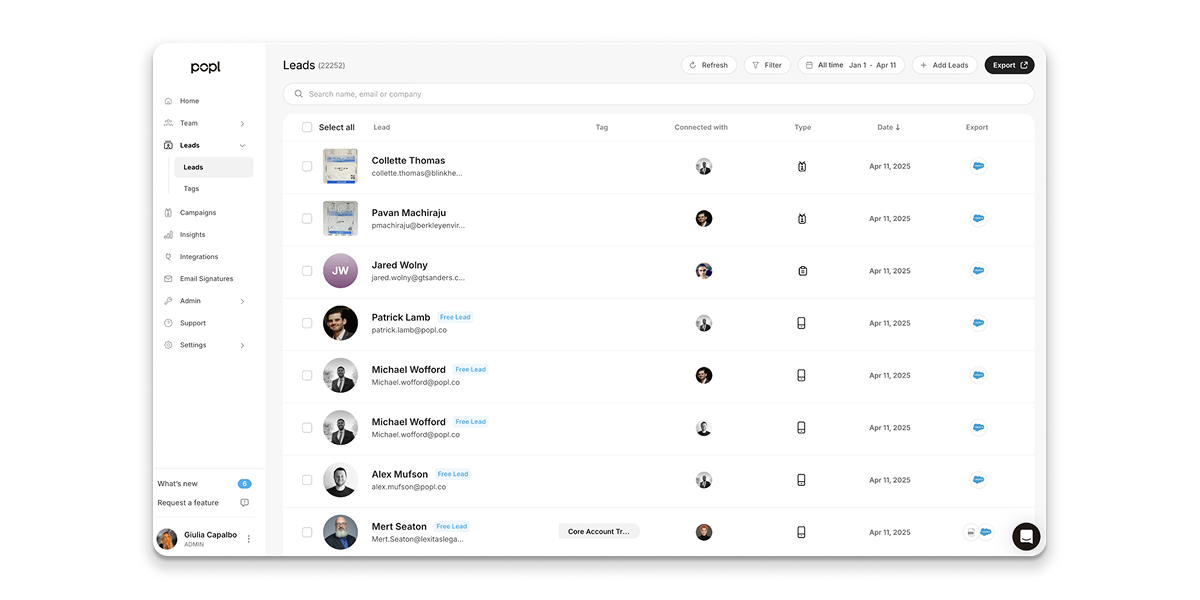Check the box next to Alex Mufson
The image size is (1200, 600).
[307, 479]
